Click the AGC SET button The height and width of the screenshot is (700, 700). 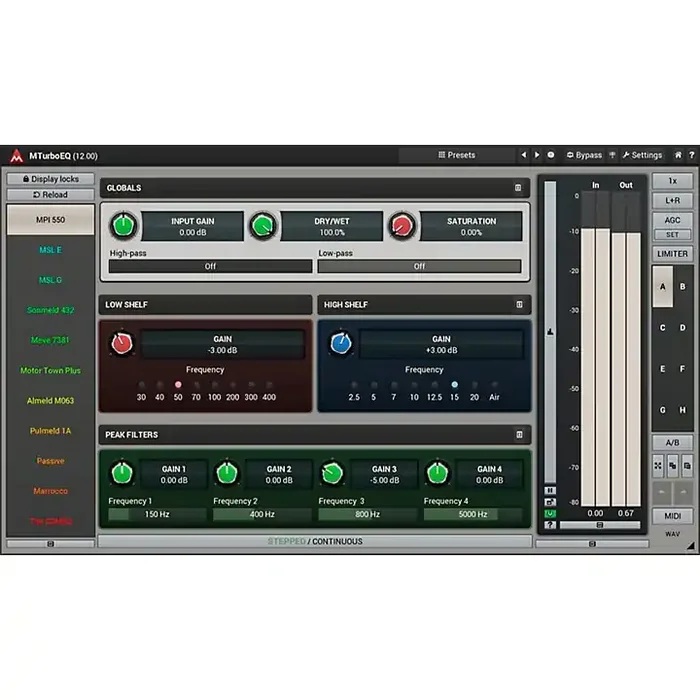coord(672,234)
